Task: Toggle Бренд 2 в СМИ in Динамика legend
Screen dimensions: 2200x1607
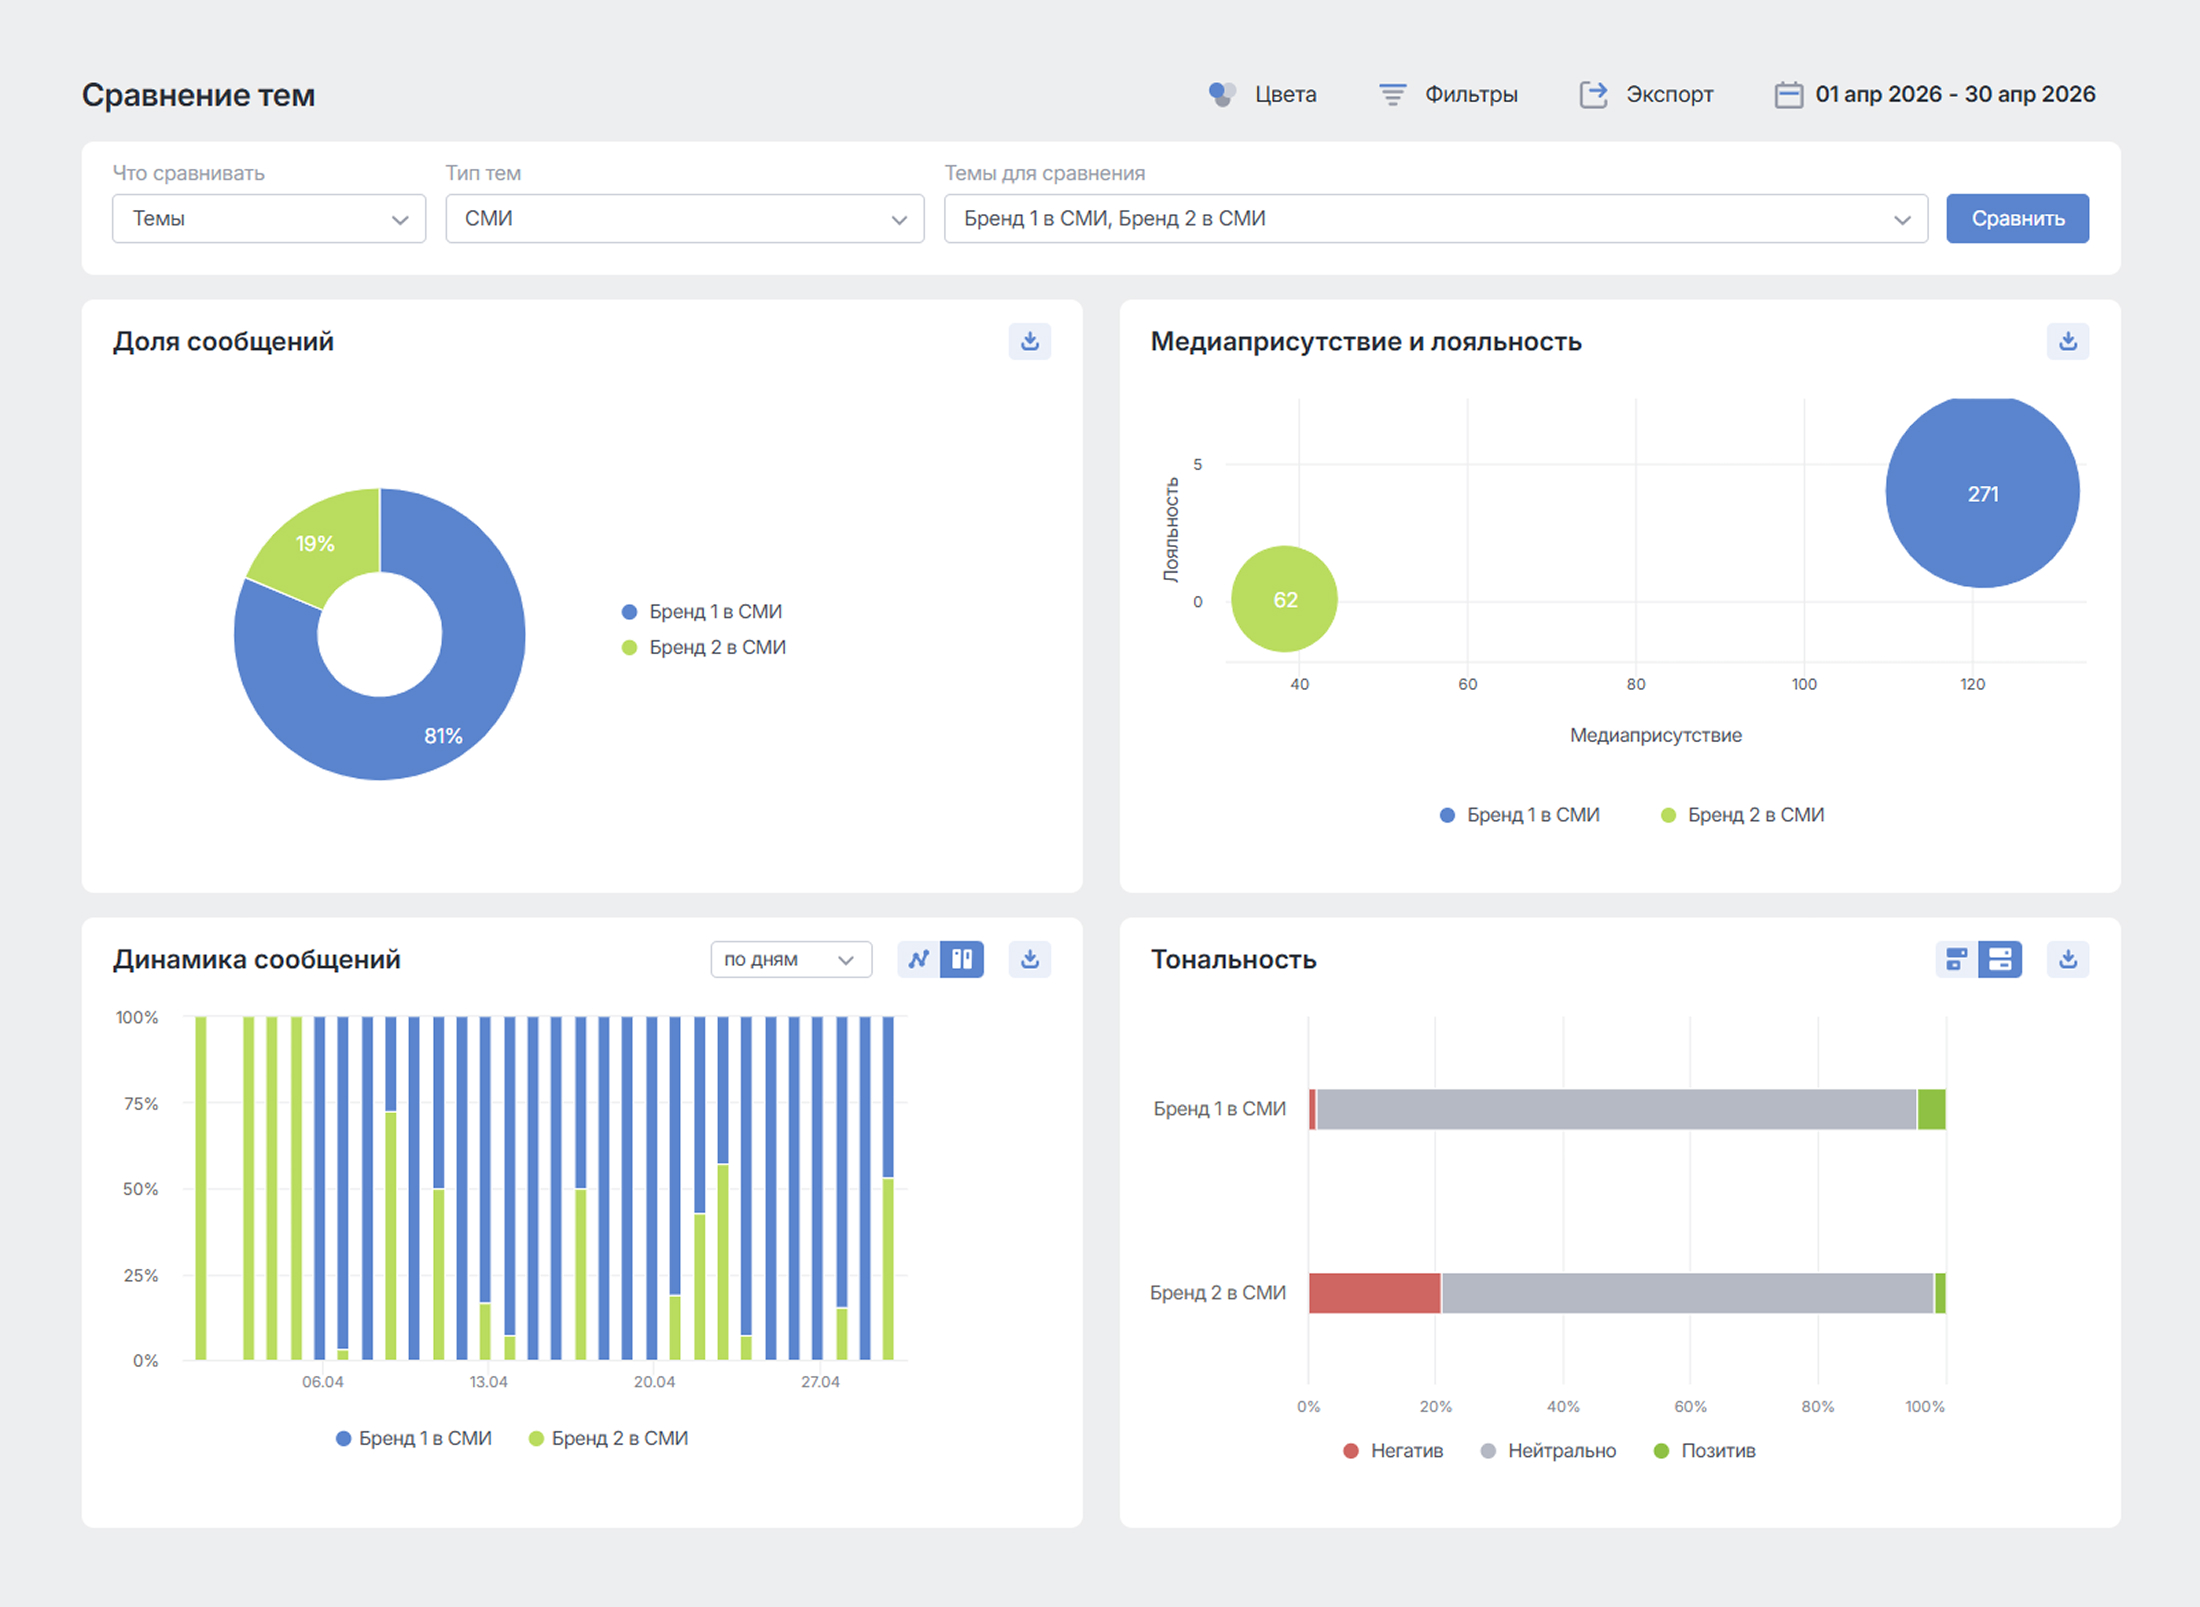Action: [608, 1438]
